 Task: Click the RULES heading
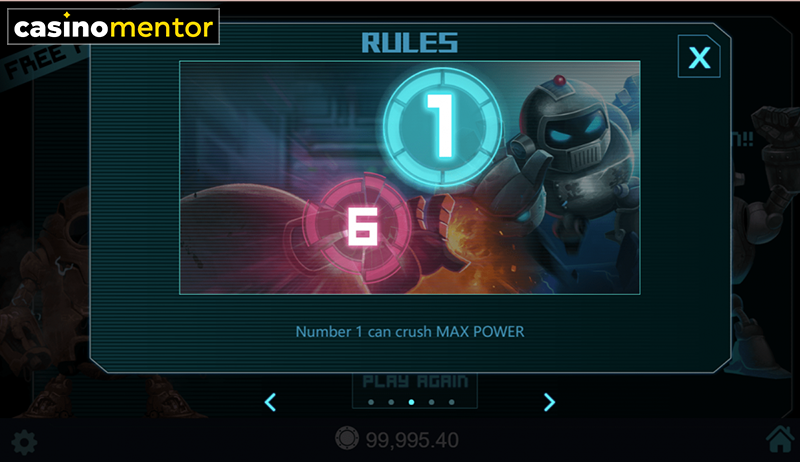[x=410, y=43]
